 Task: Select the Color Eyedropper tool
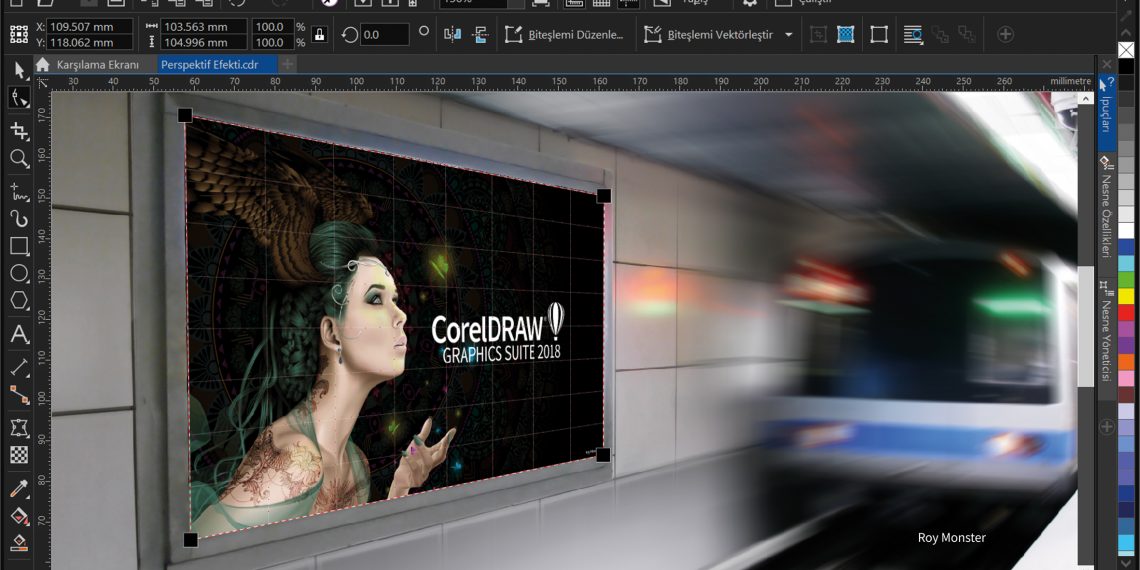[19, 489]
